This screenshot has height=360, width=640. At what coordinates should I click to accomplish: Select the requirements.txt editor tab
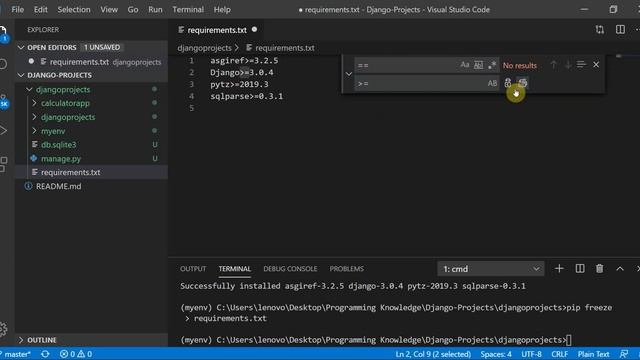[x=217, y=30]
